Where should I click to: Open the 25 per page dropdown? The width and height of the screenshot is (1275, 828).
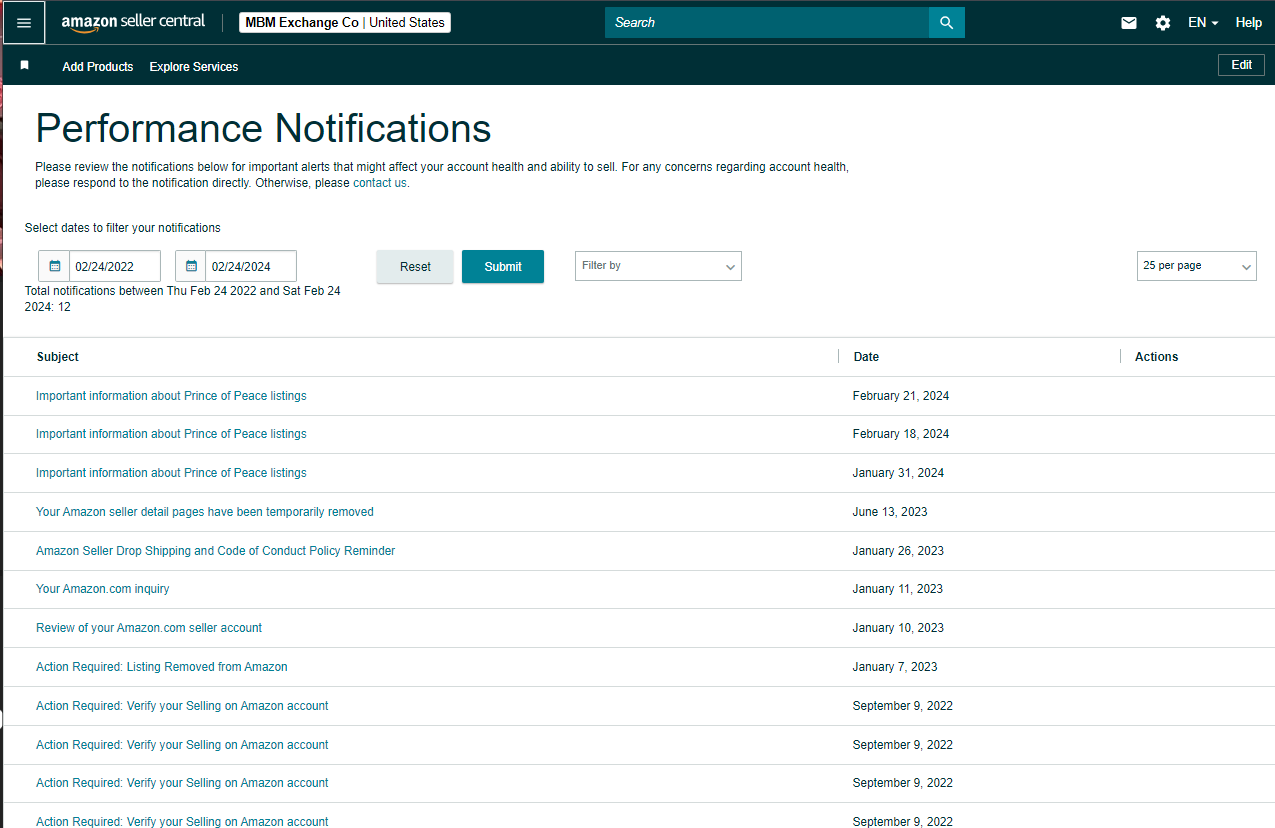click(x=1197, y=266)
